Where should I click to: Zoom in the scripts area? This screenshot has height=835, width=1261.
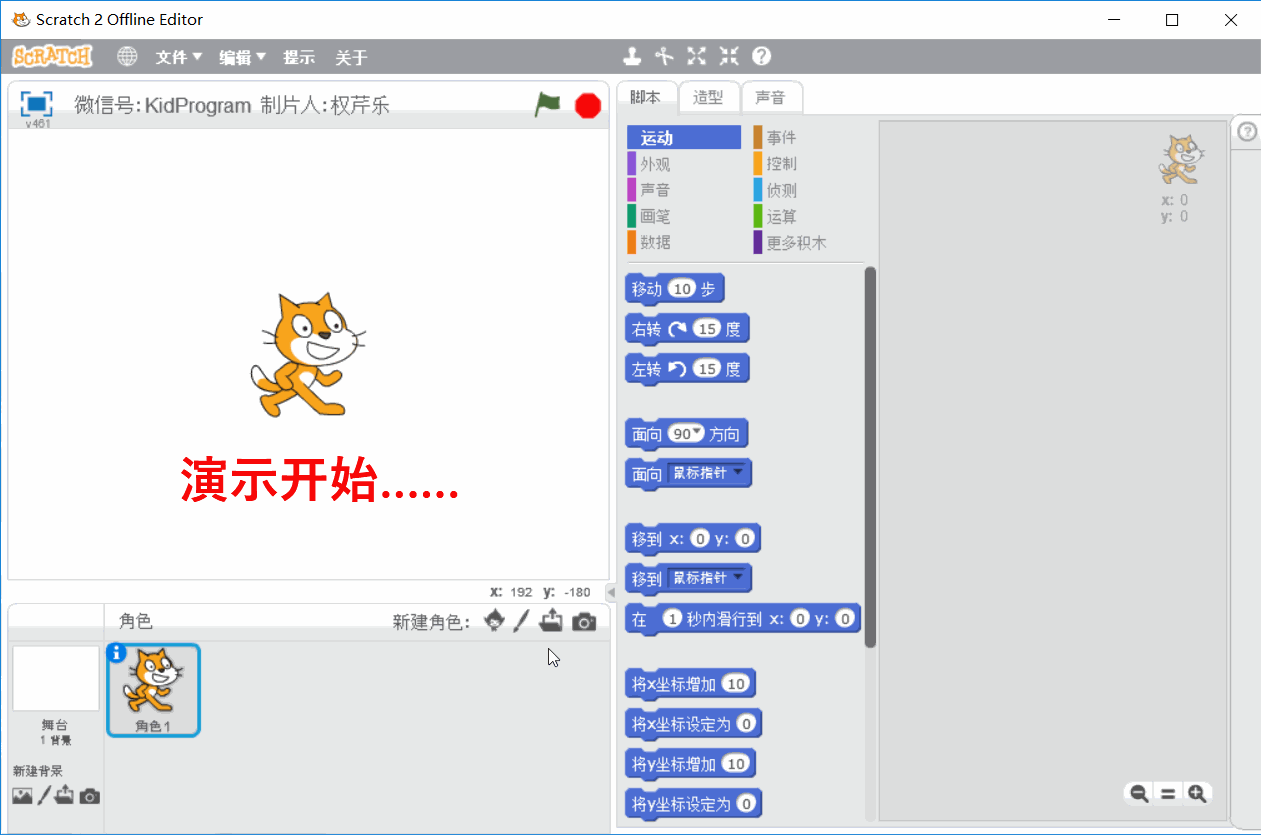(1197, 793)
